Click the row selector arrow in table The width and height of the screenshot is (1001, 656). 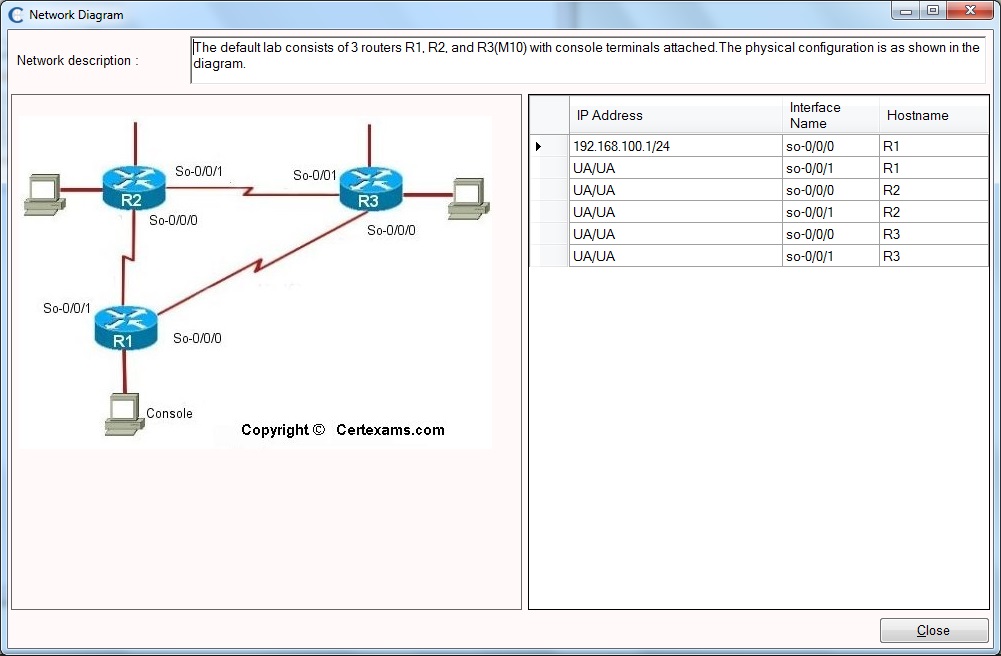[x=537, y=145]
